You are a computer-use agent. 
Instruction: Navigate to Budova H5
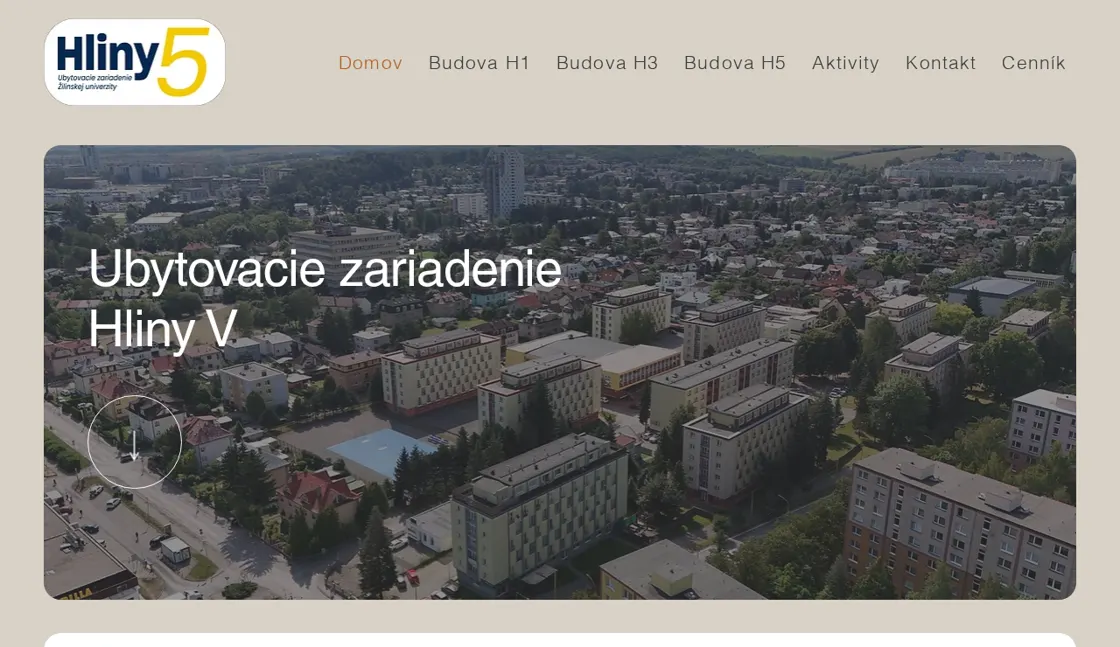coord(734,63)
